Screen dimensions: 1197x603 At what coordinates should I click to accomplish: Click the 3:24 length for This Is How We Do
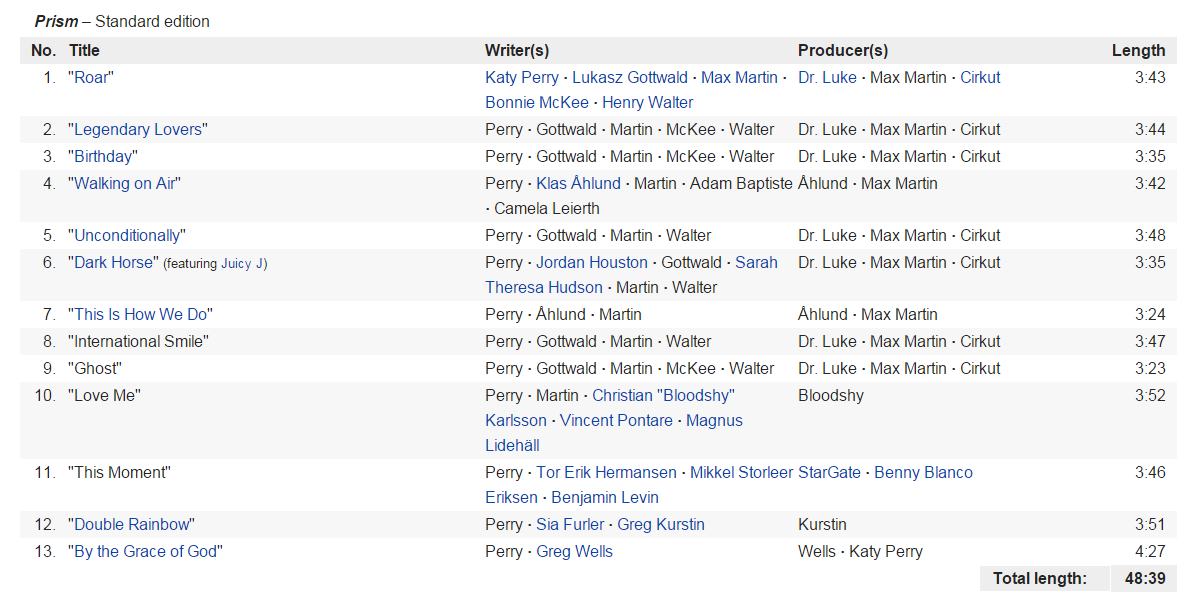1150,314
